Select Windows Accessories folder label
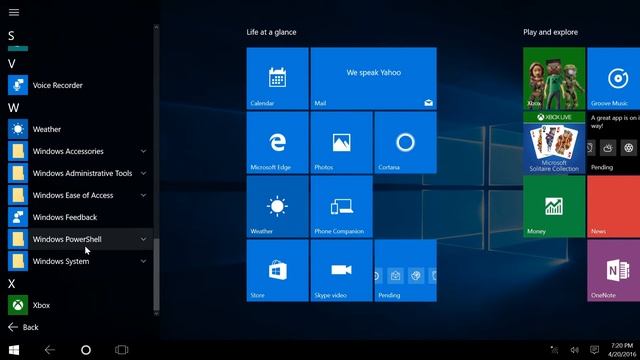The height and width of the screenshot is (360, 640). coord(68,151)
